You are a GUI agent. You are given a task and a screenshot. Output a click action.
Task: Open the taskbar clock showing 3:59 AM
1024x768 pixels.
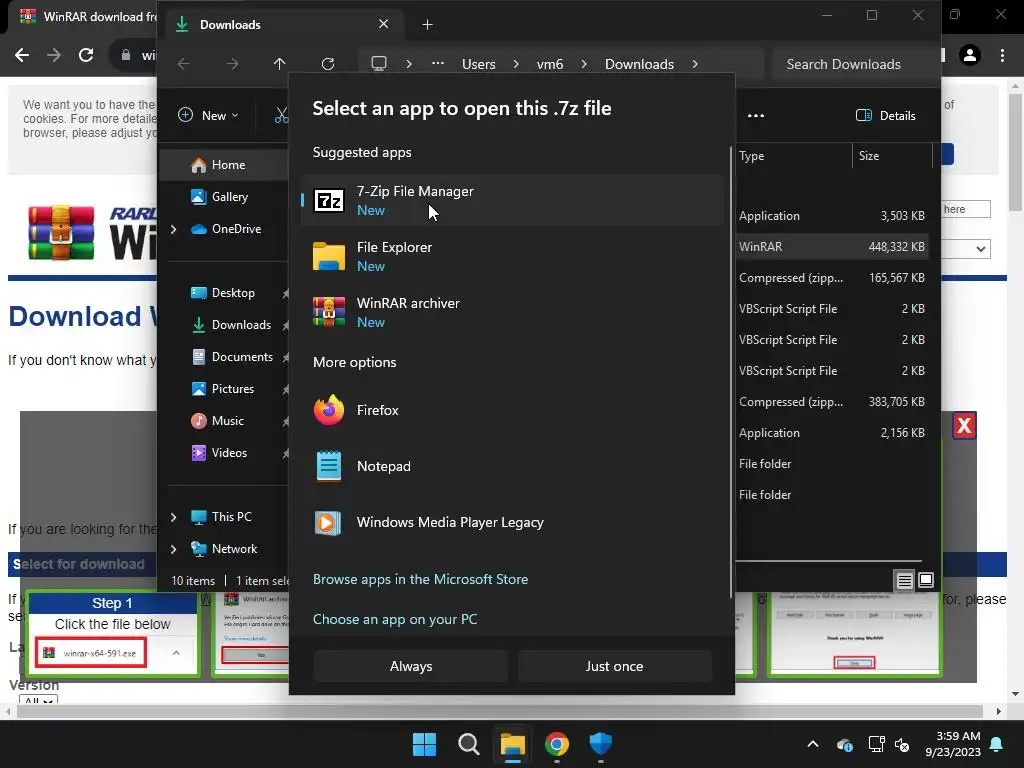point(953,744)
